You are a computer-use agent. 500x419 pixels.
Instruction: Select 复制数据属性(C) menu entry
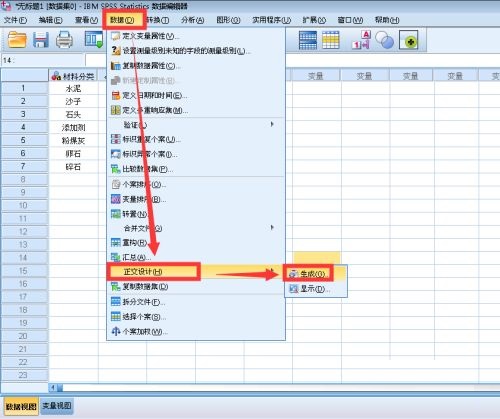(x=196, y=66)
